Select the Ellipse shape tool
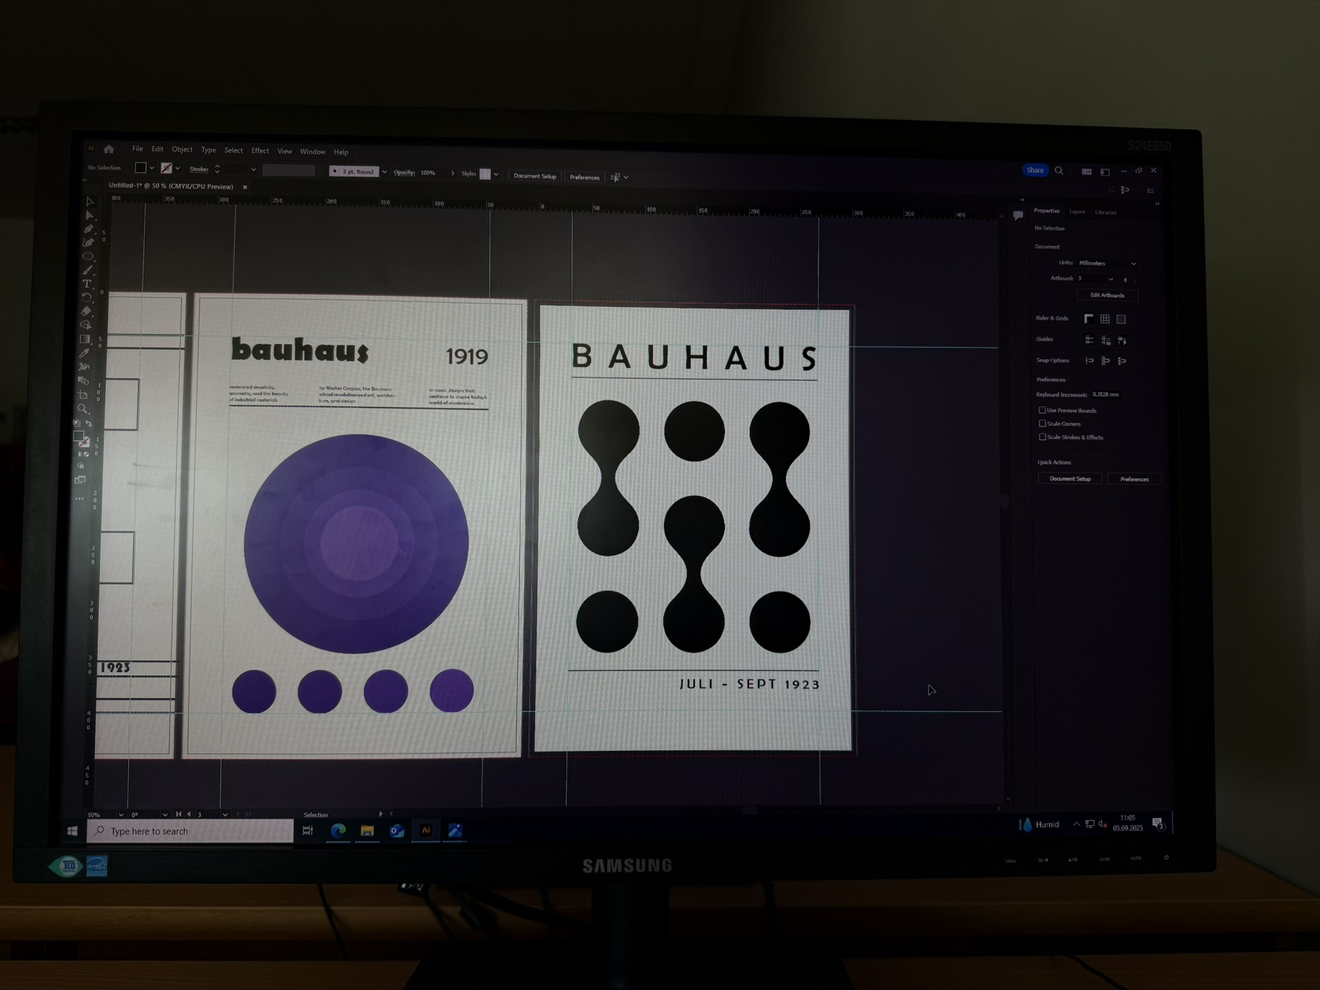The image size is (1320, 990). (x=88, y=256)
